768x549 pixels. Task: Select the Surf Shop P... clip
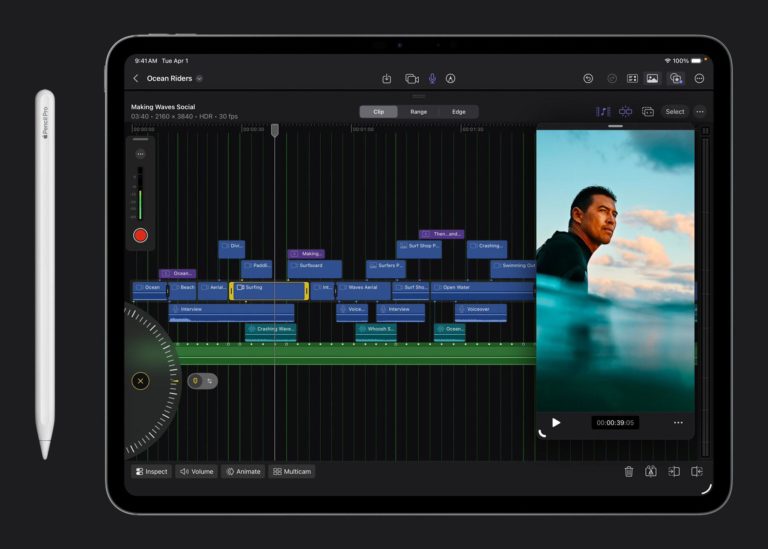pyautogui.click(x=419, y=249)
